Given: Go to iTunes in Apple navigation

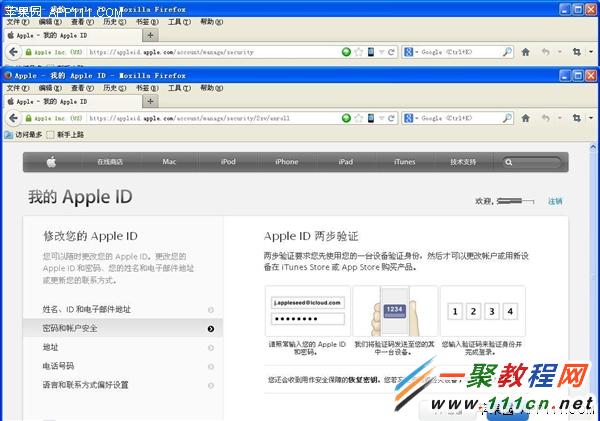Looking at the screenshot, I should [x=404, y=162].
